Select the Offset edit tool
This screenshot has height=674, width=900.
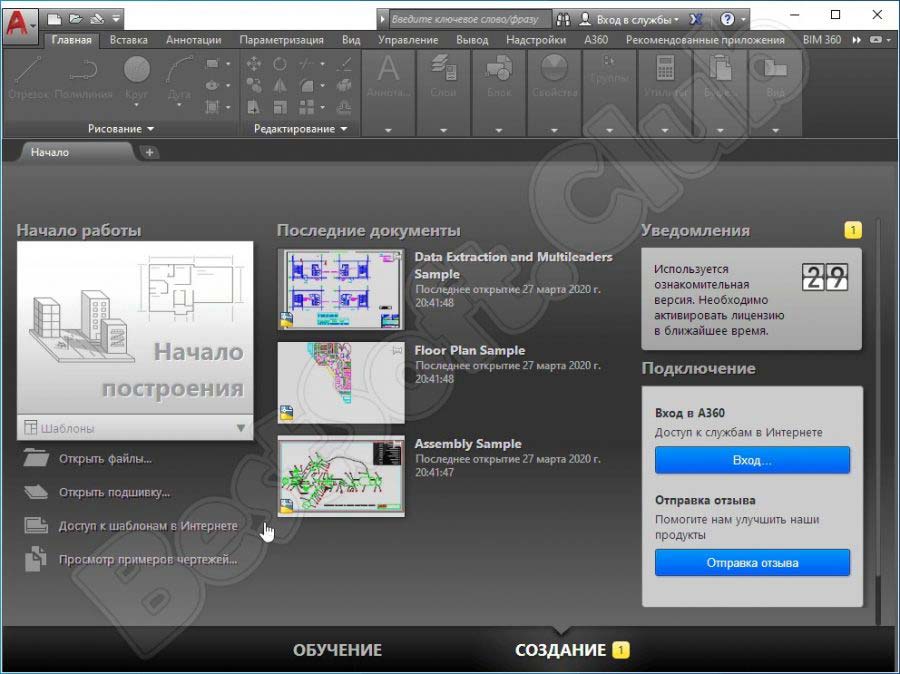(x=344, y=107)
